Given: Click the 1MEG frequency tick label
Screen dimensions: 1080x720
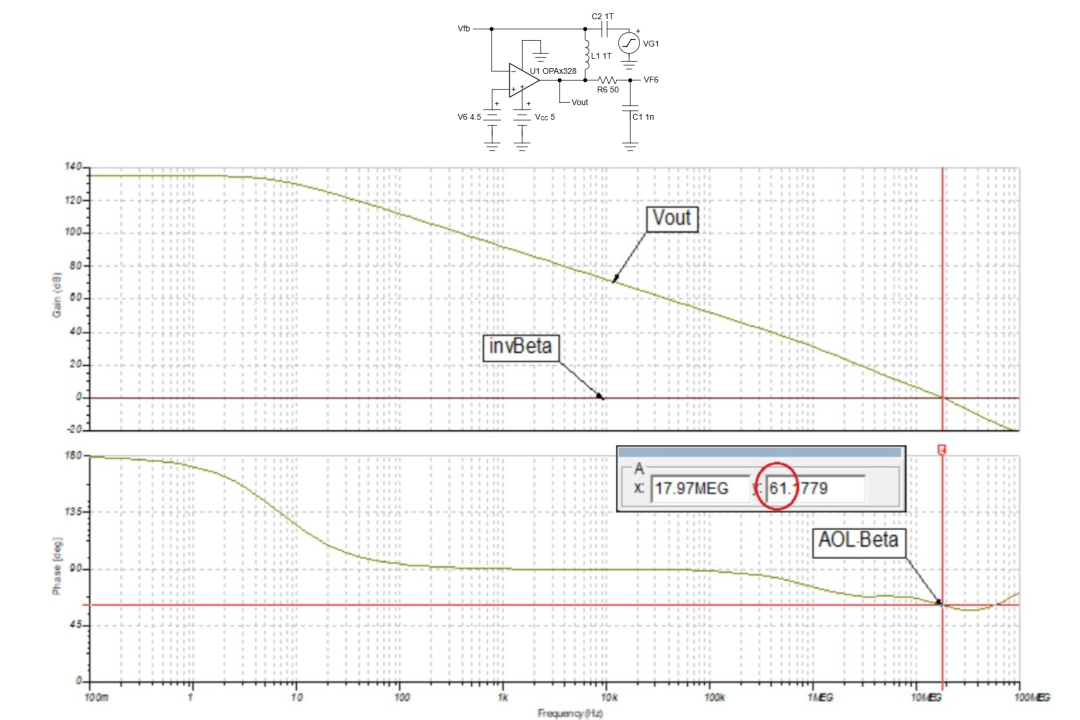Looking at the screenshot, I should [x=820, y=697].
